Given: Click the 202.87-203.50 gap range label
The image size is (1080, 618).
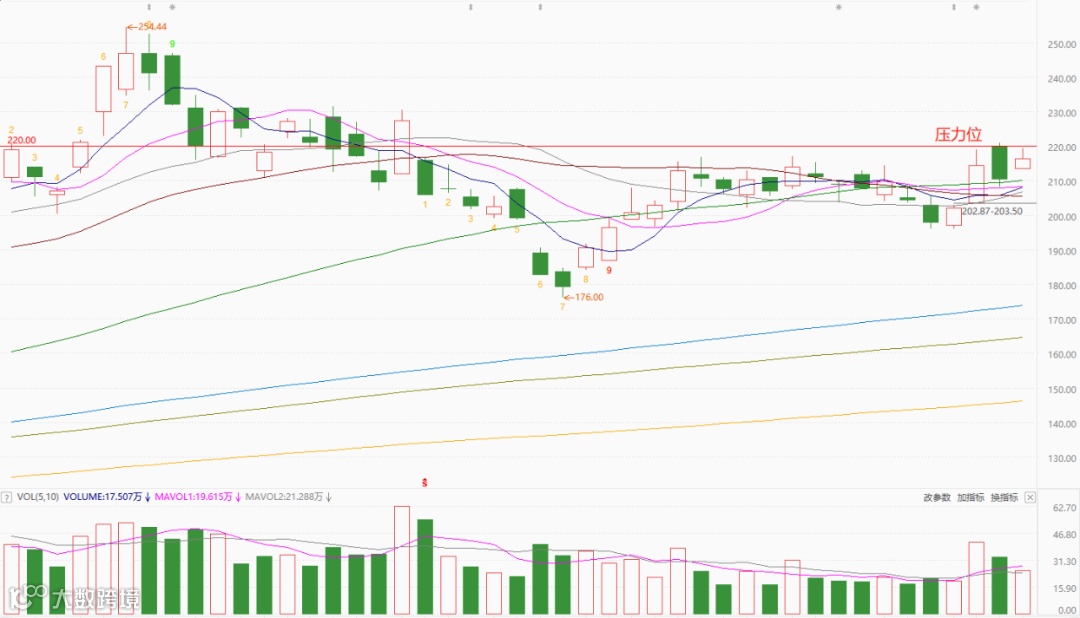Looking at the screenshot, I should (993, 211).
